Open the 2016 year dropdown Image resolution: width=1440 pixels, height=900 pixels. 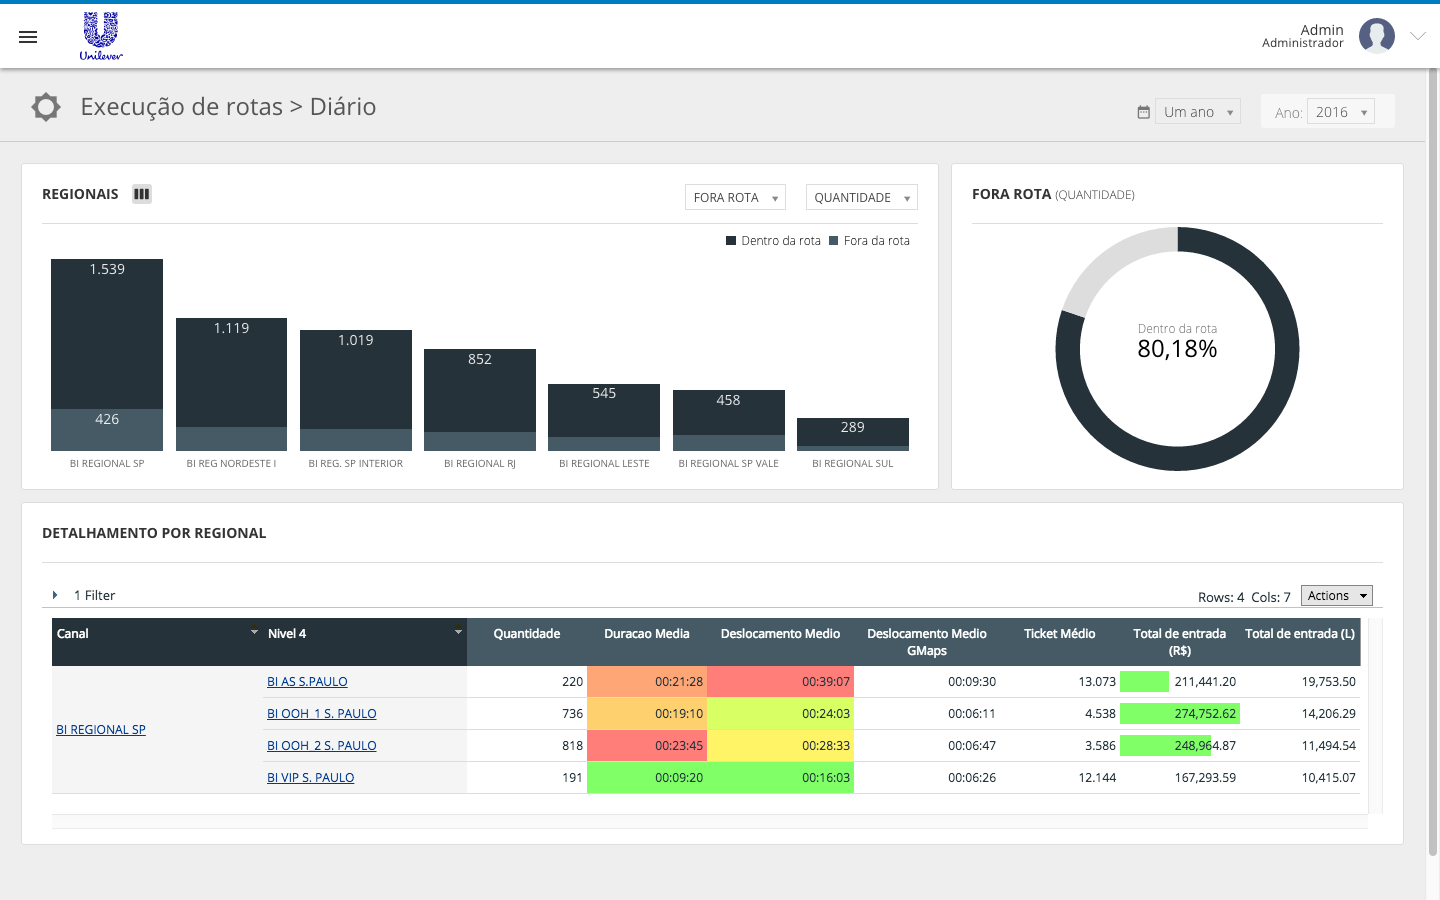(1341, 111)
